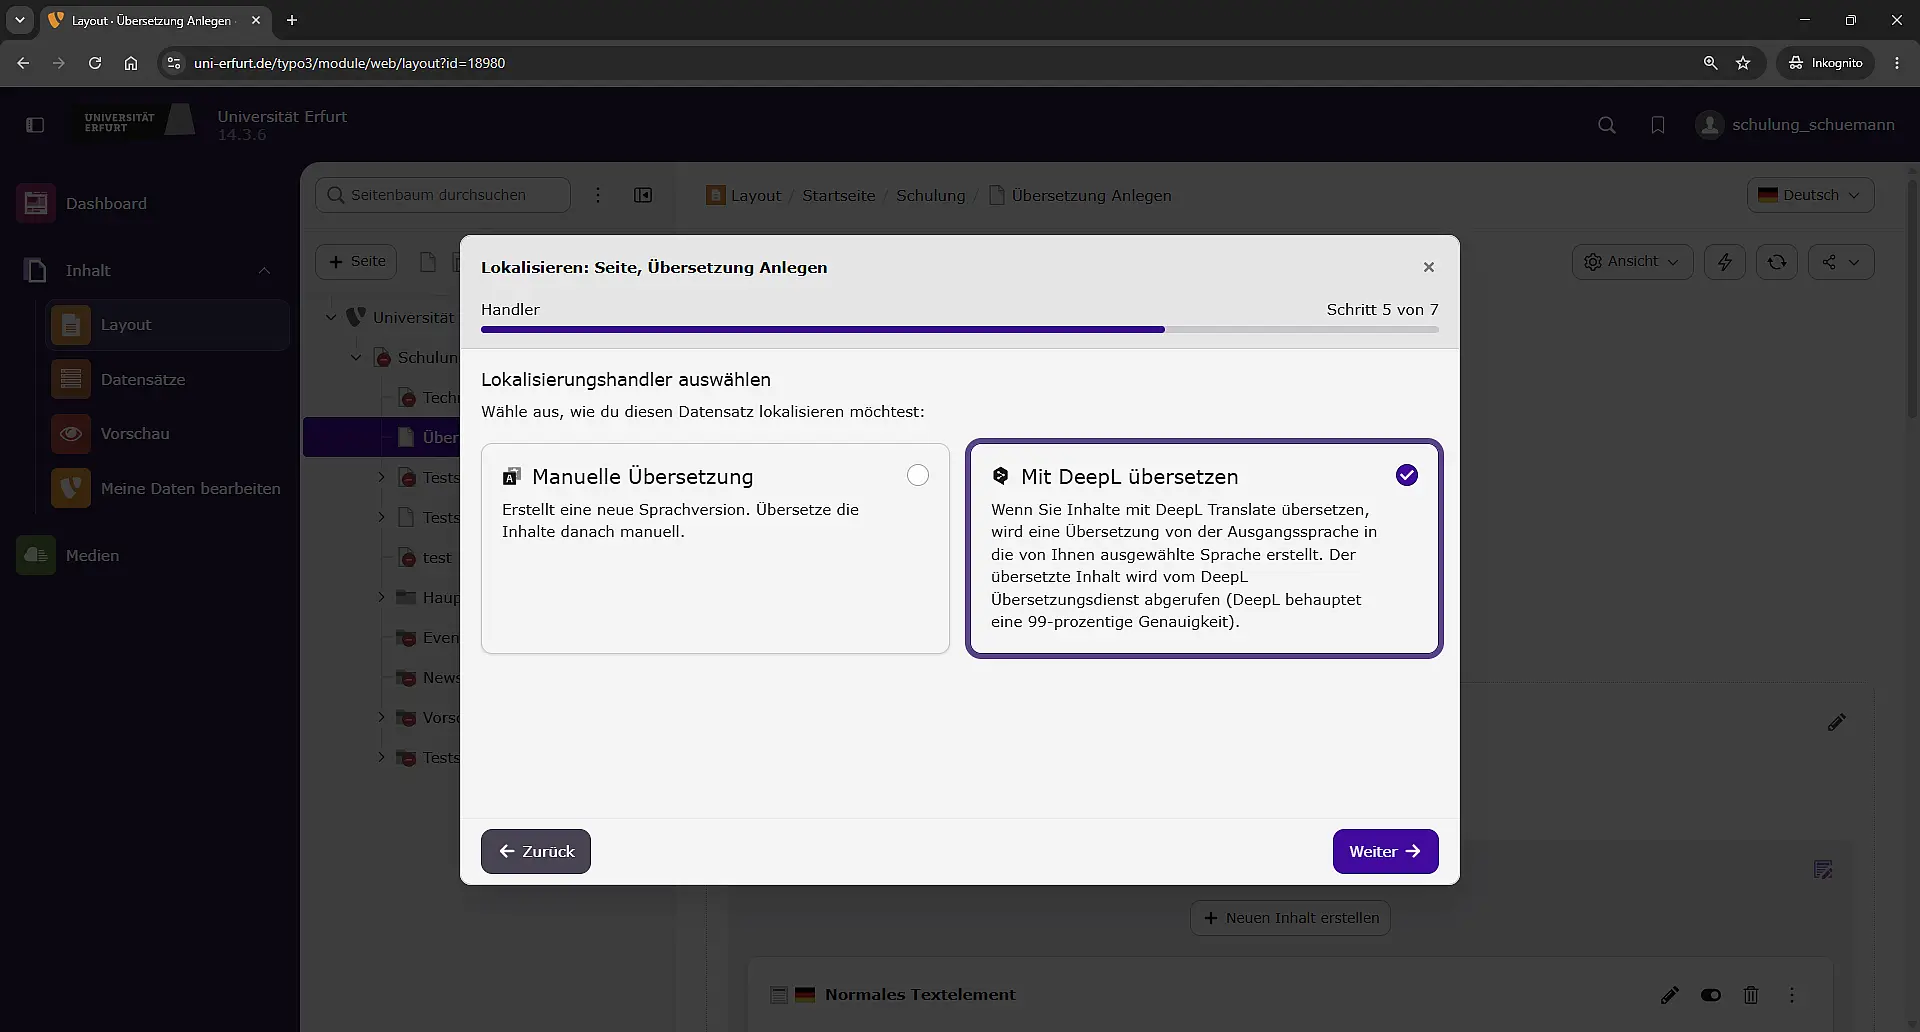
Task: Bookmark this page with the star icon
Action: point(1743,63)
